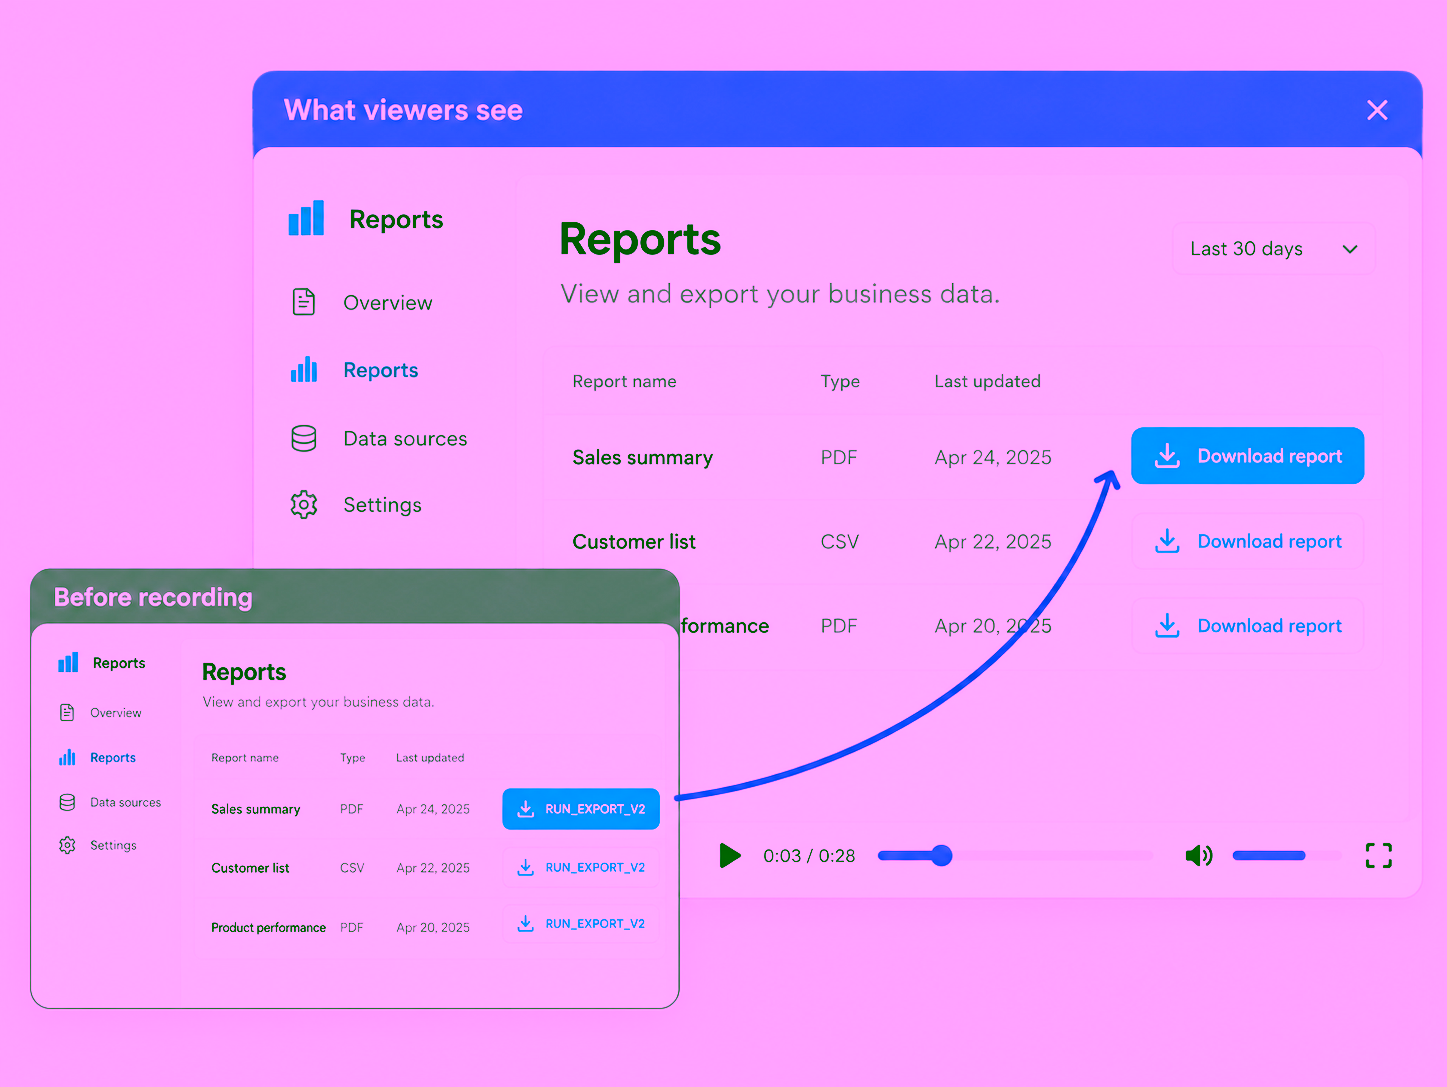Open Settings in the large sidebar
The height and width of the screenshot is (1087, 1447).
(382, 505)
